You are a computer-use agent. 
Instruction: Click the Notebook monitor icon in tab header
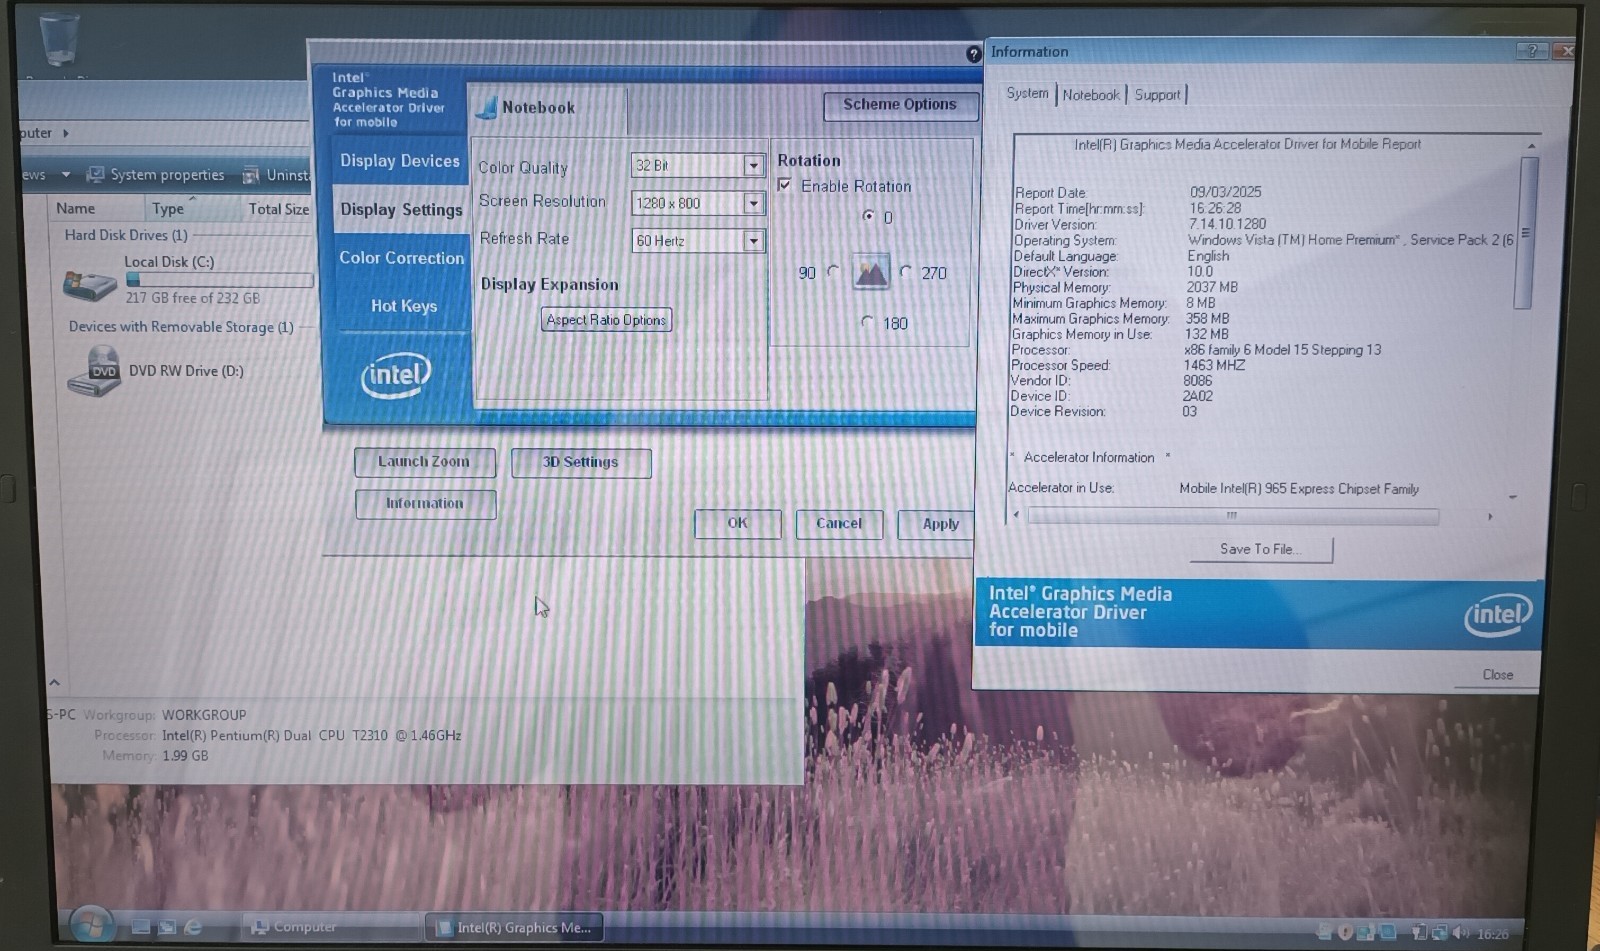coord(486,107)
